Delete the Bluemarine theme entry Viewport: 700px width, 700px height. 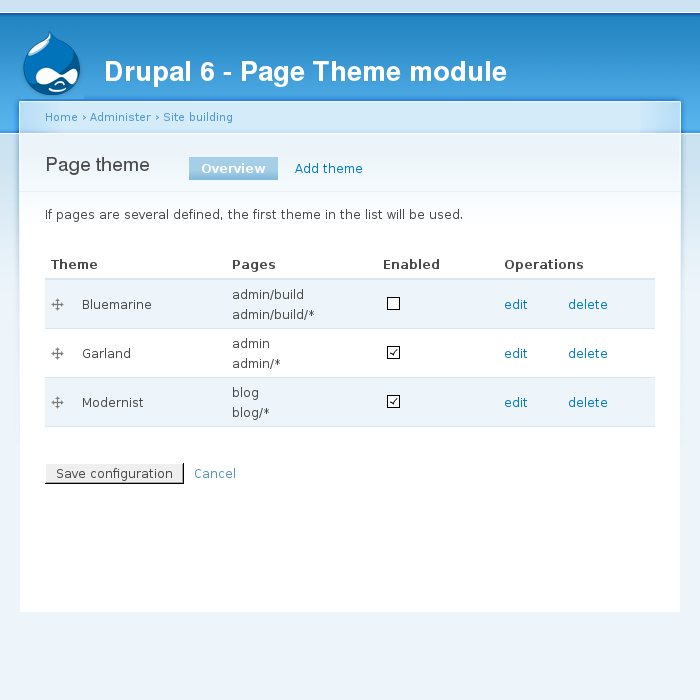588,304
